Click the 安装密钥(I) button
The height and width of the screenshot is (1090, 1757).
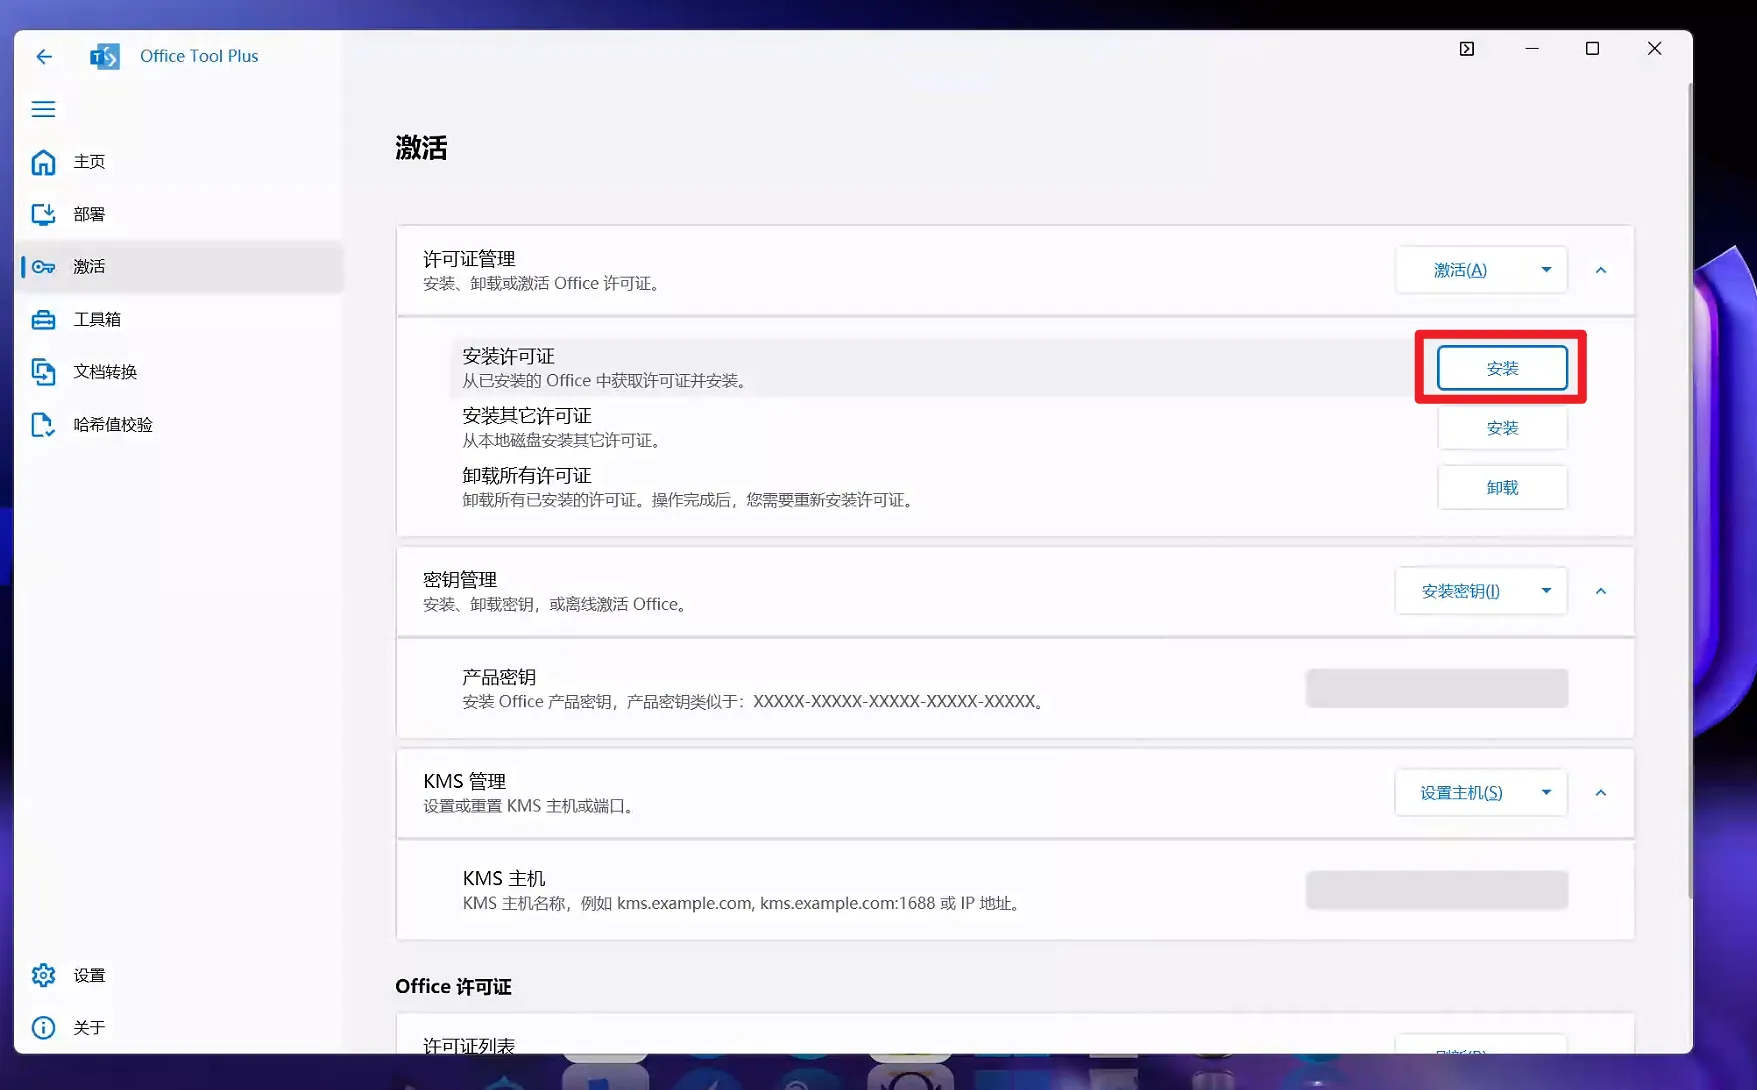point(1460,591)
